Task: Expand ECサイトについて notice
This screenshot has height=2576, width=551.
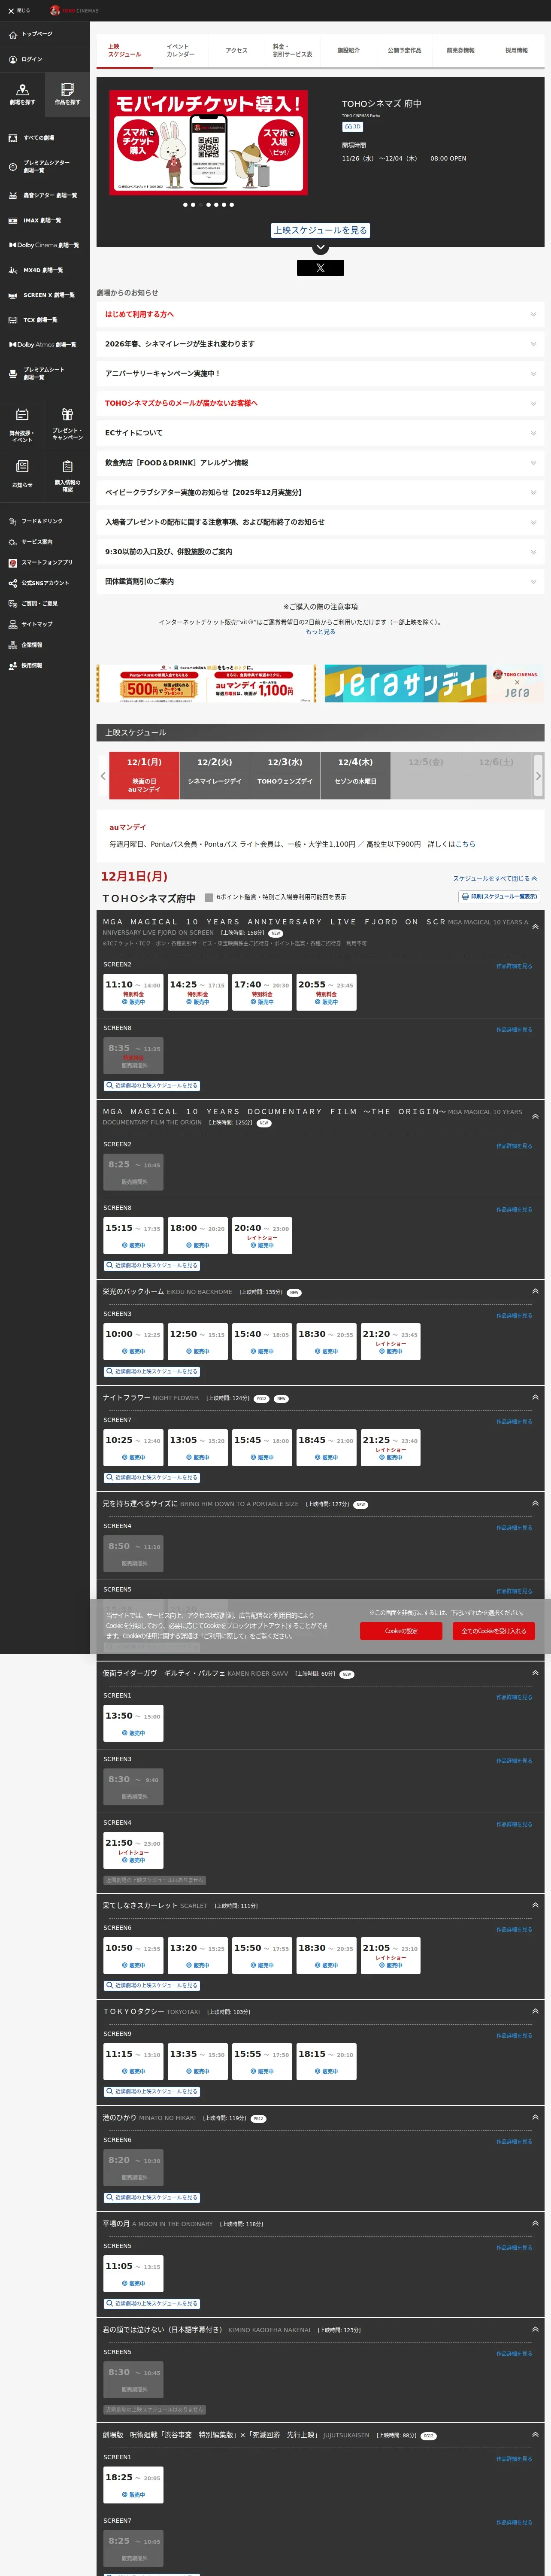Action: pyautogui.click(x=320, y=433)
